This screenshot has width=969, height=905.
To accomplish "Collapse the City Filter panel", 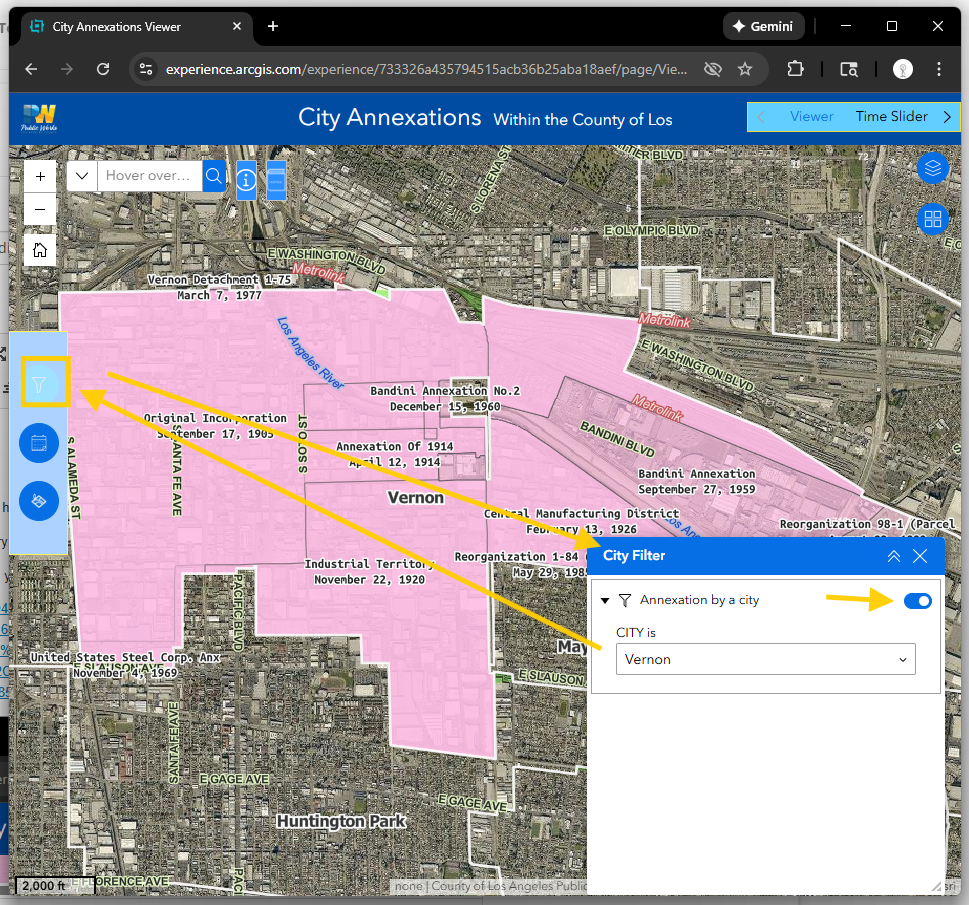I will click(x=893, y=556).
